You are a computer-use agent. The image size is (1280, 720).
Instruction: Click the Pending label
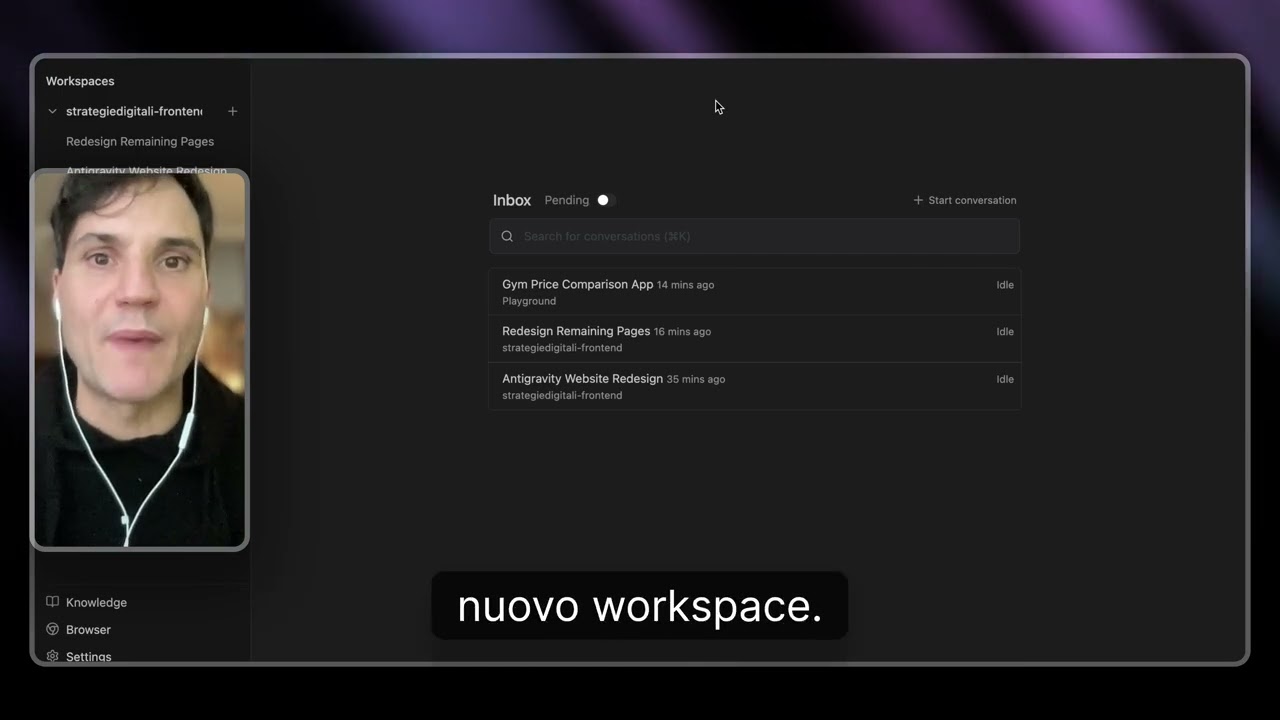pyautogui.click(x=567, y=200)
